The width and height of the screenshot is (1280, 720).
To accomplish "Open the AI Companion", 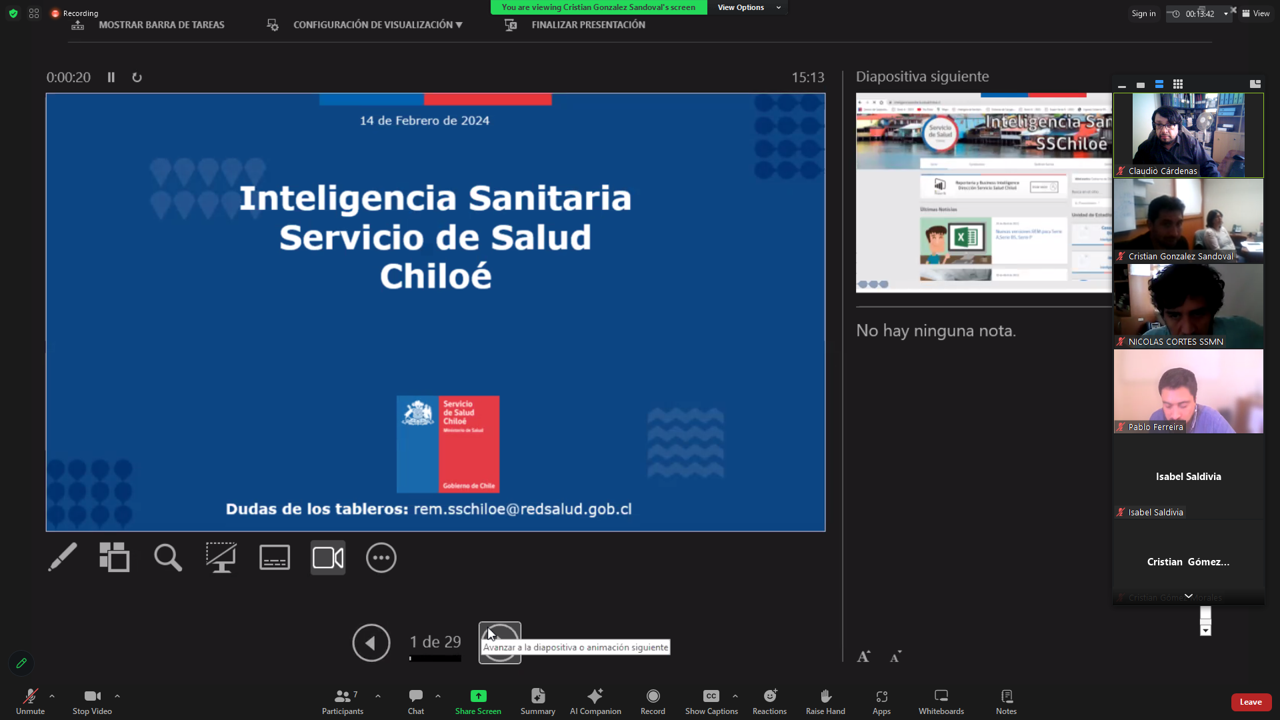I will tap(595, 701).
